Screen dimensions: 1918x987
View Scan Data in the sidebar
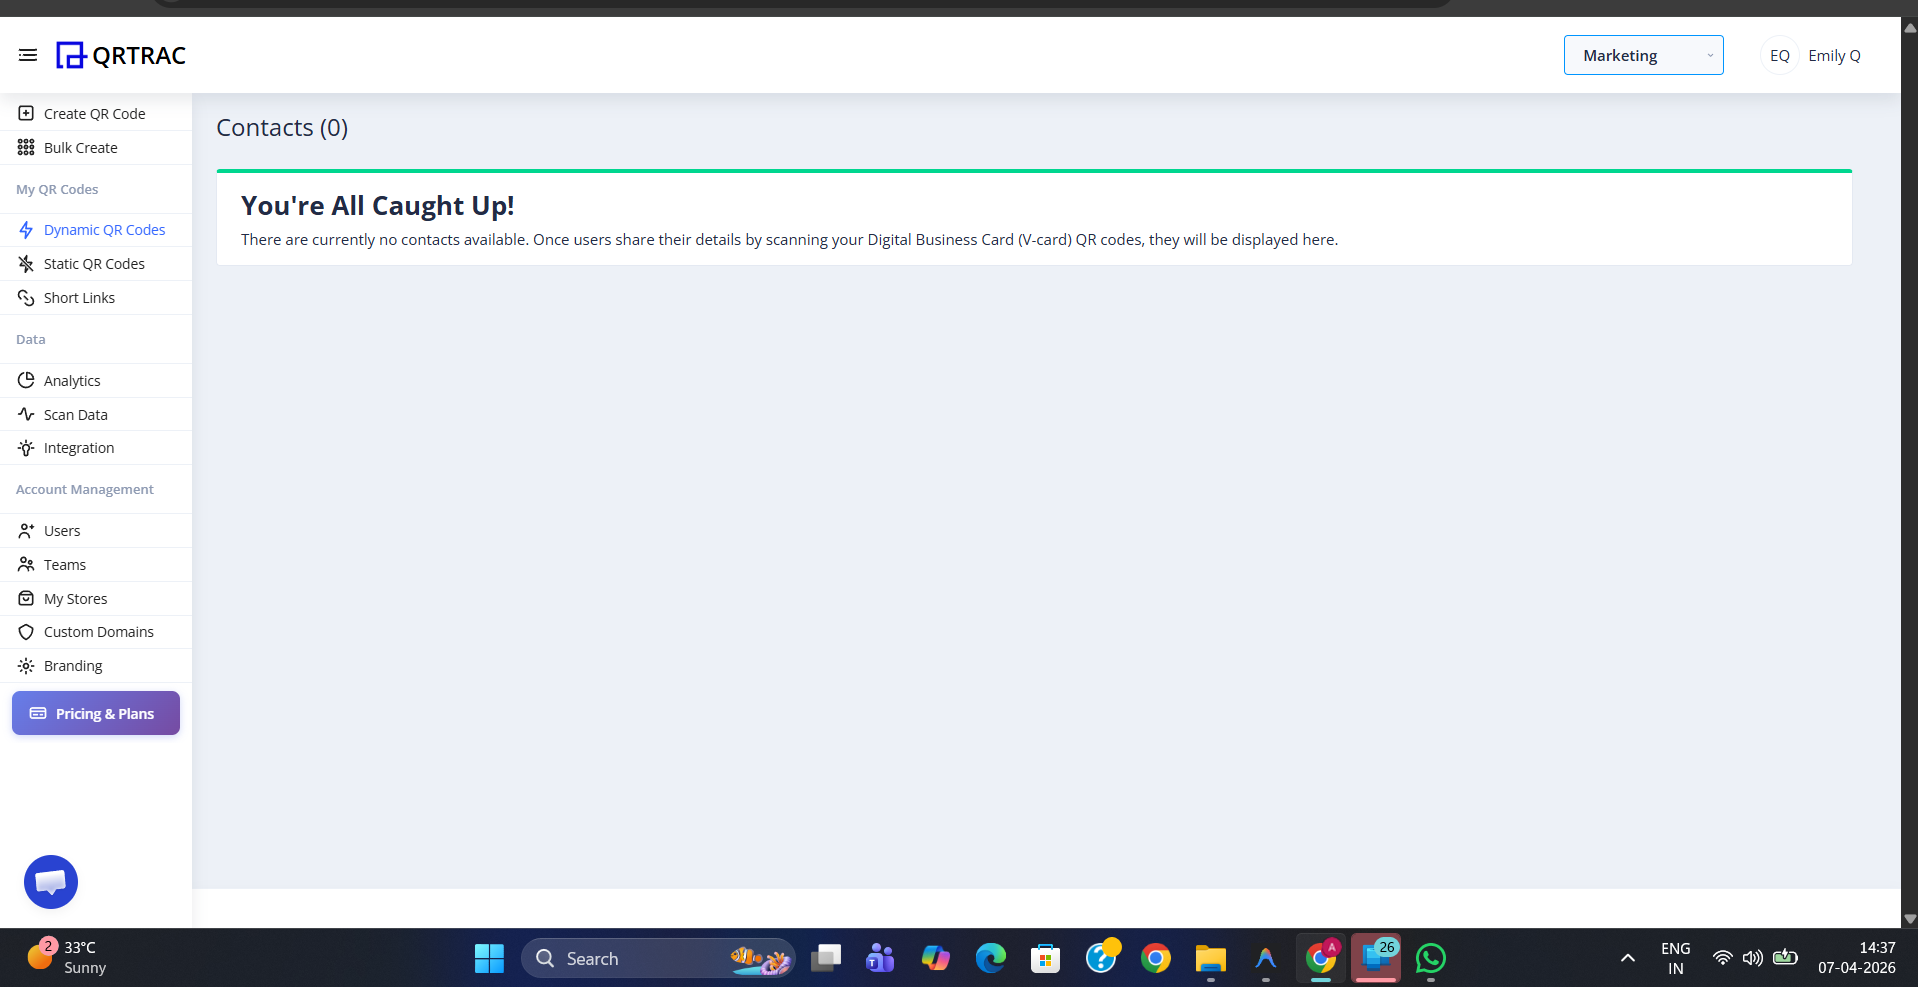(75, 414)
